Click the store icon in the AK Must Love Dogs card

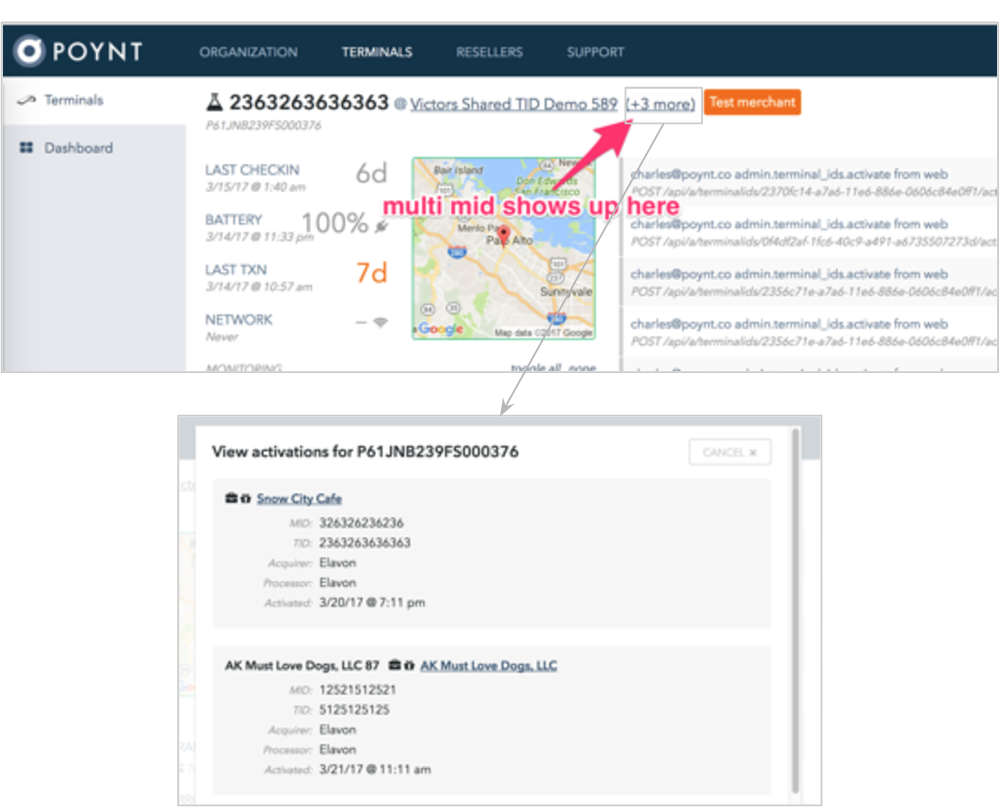coord(409,665)
